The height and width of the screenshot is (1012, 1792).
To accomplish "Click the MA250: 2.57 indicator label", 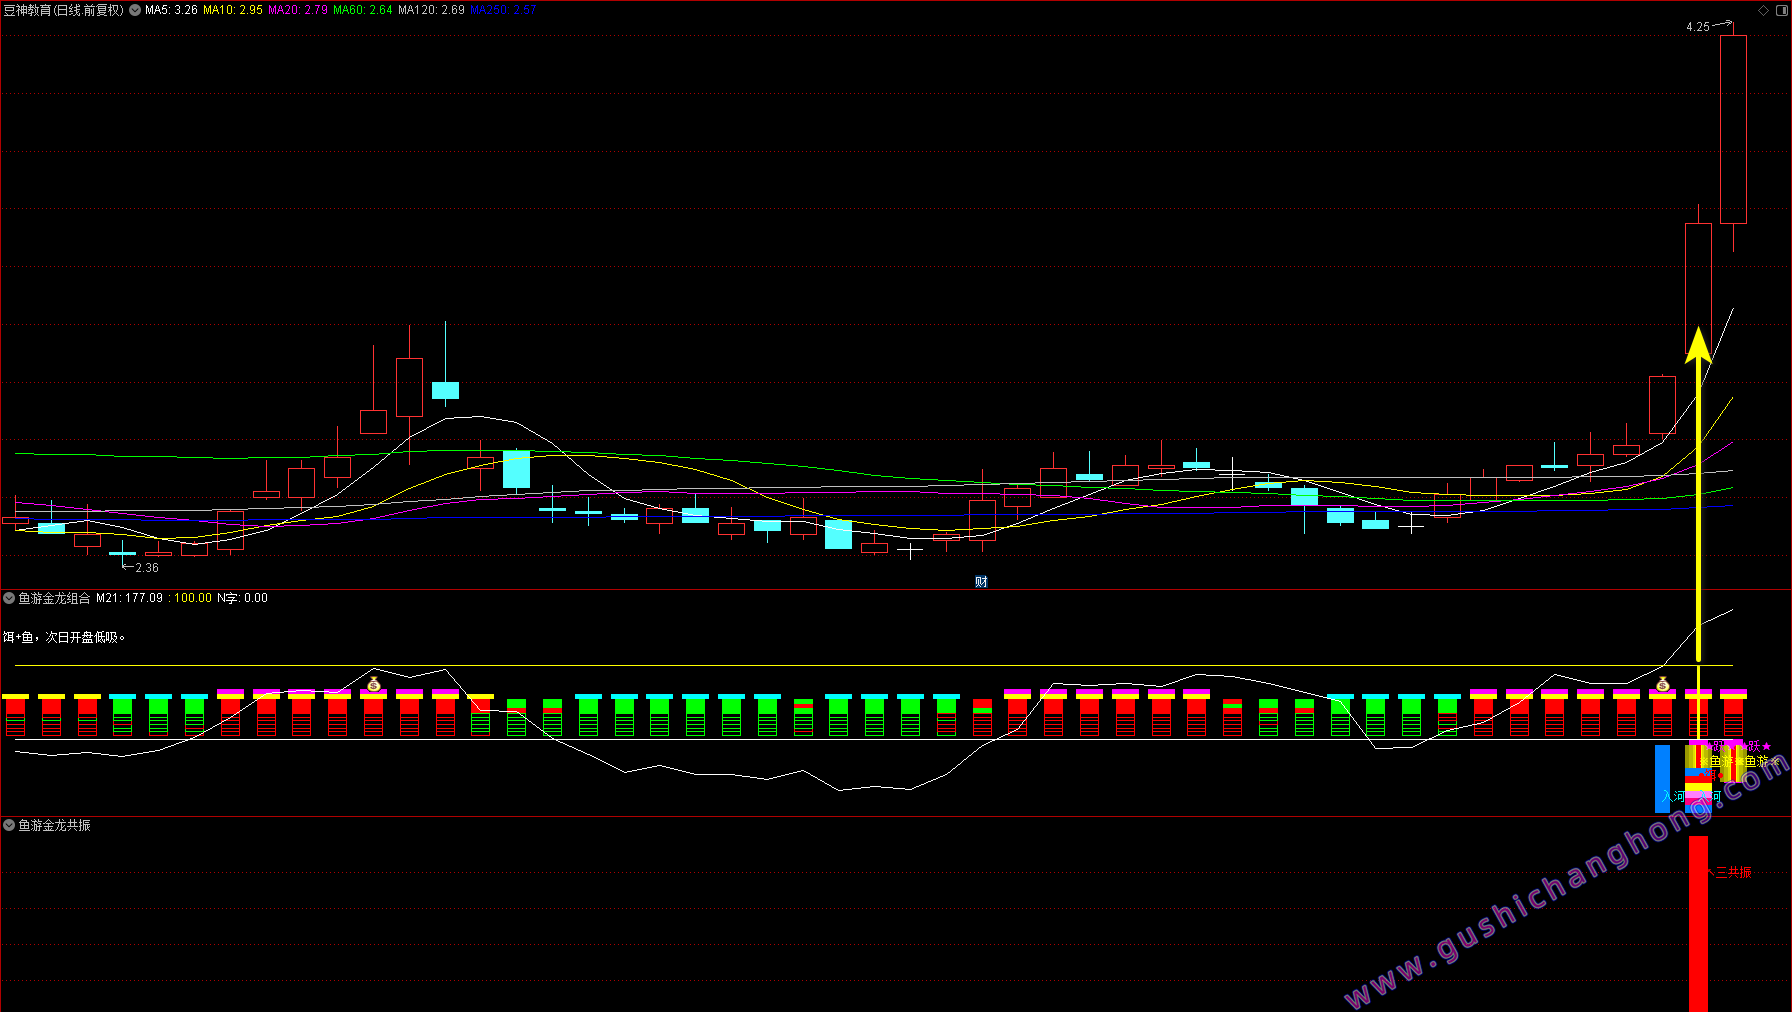I will (503, 10).
